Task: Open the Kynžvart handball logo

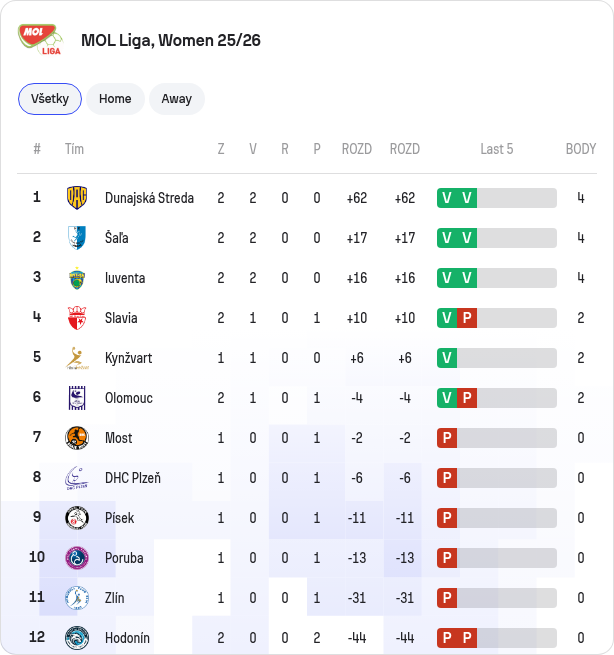Action: pos(77,358)
